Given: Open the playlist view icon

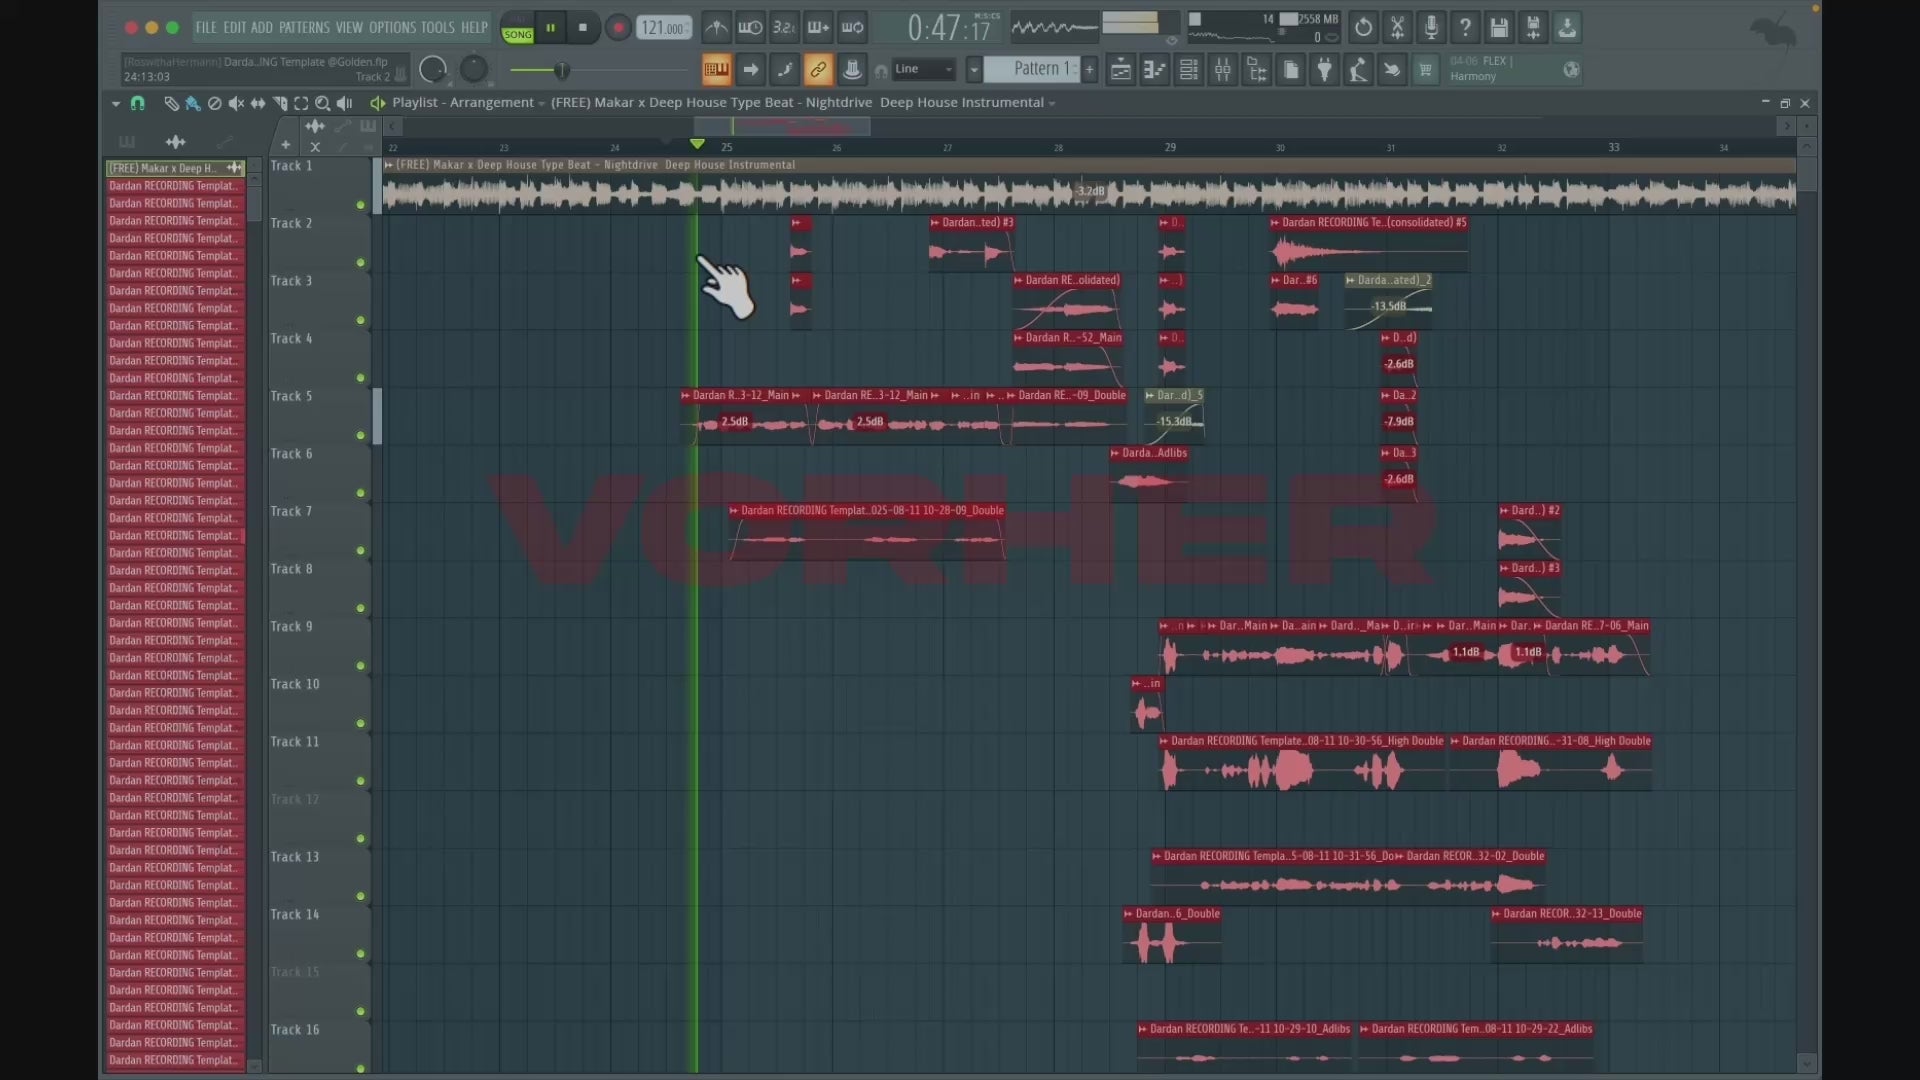Looking at the screenshot, I should (x=1121, y=70).
